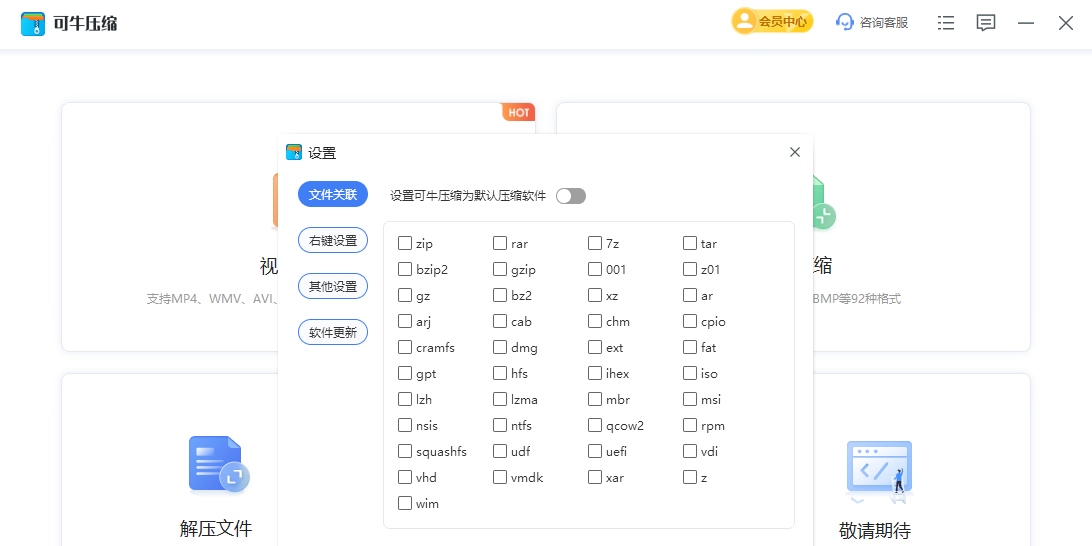
Task: Select the iso association checkbox
Action: click(689, 373)
